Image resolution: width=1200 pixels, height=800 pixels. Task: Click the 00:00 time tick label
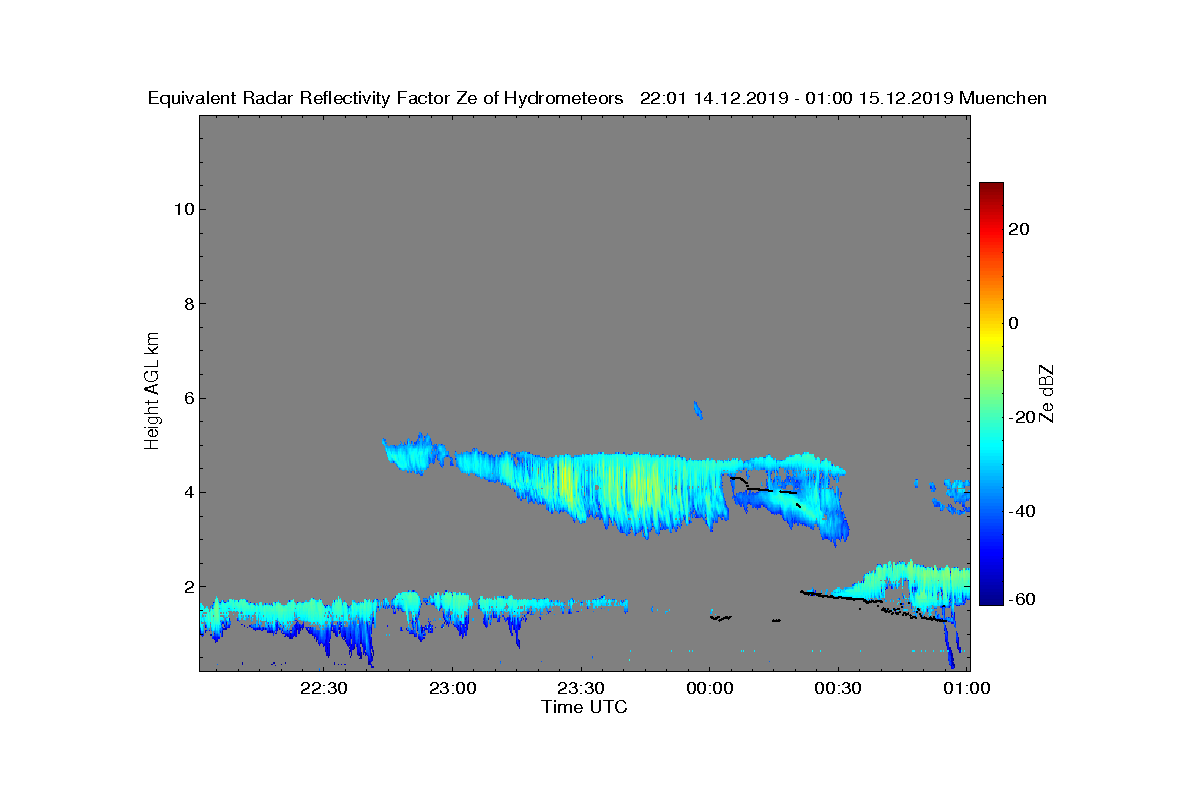710,688
